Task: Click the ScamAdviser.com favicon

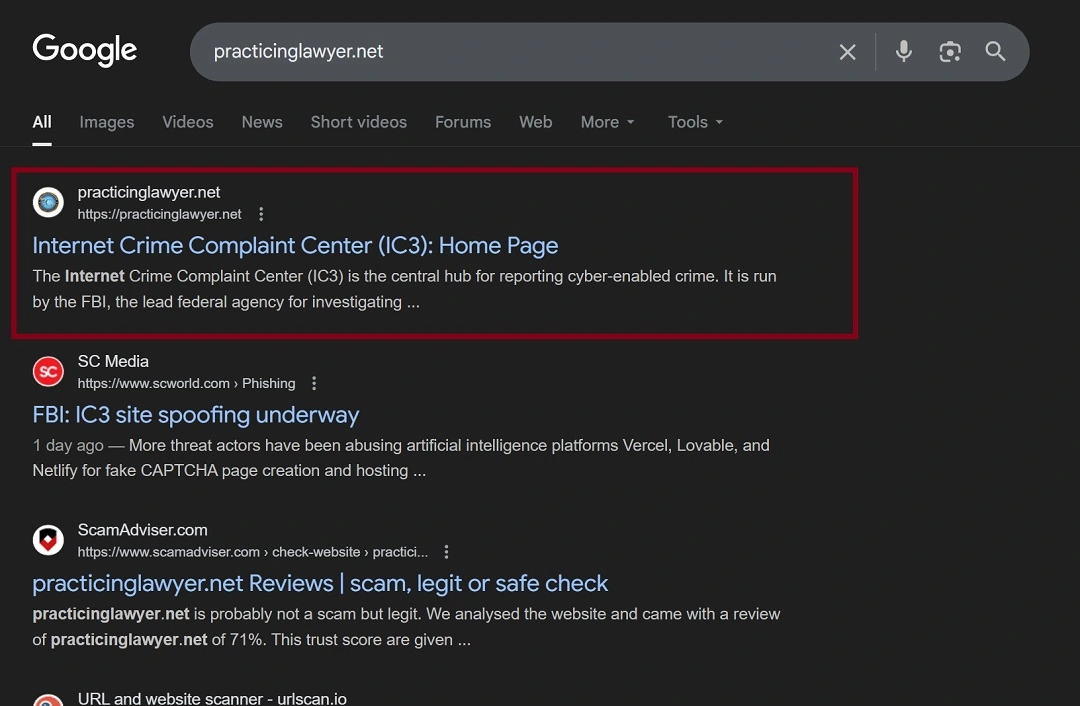Action: tap(48, 540)
